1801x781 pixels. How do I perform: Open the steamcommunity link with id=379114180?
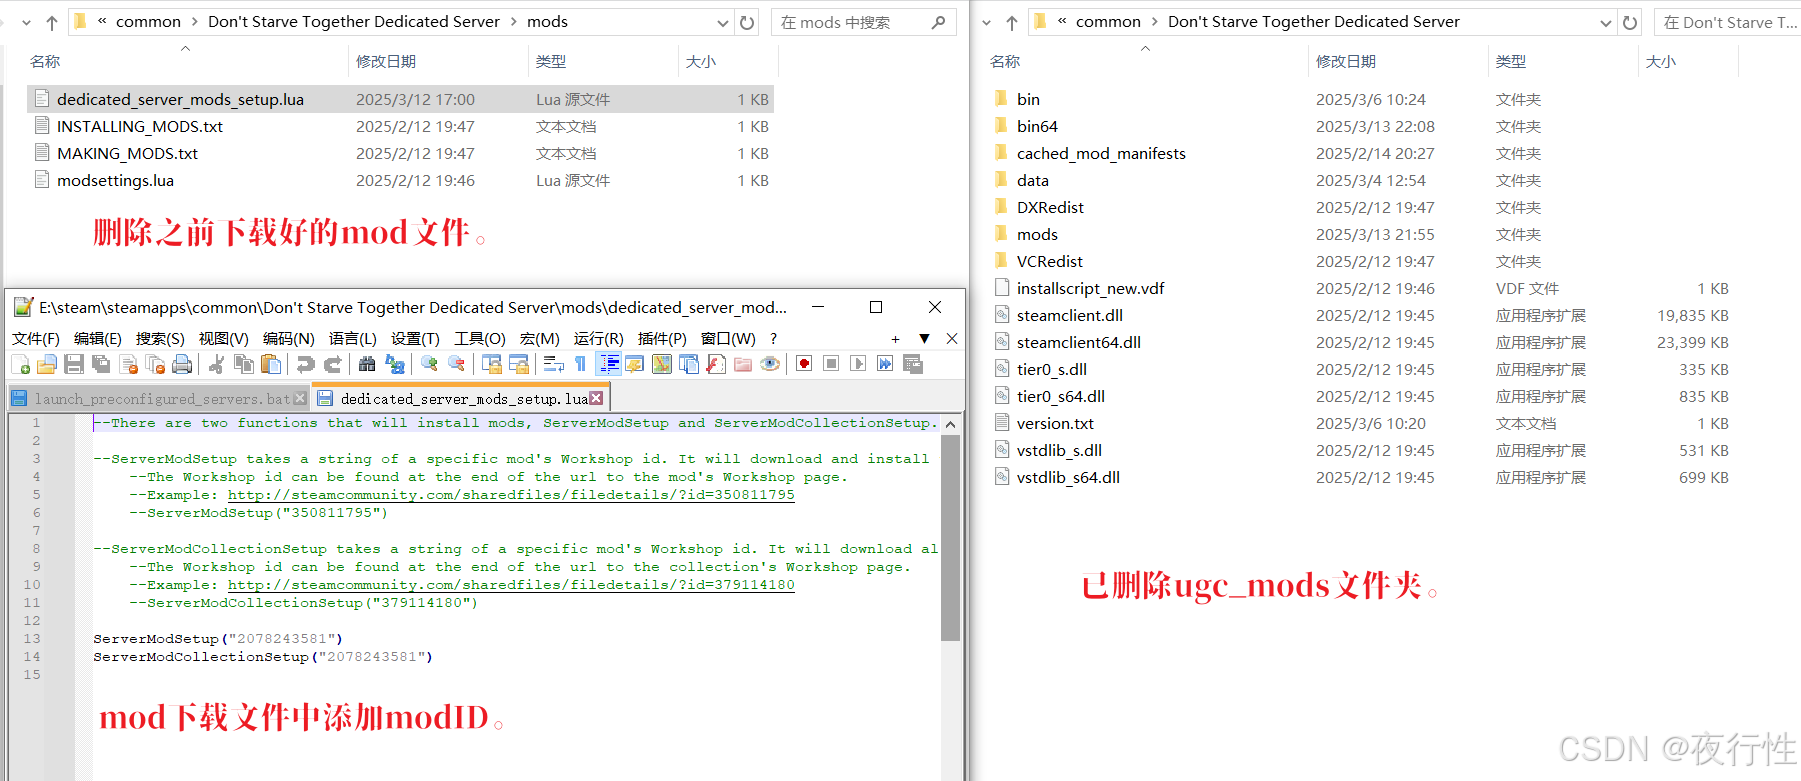tap(511, 585)
